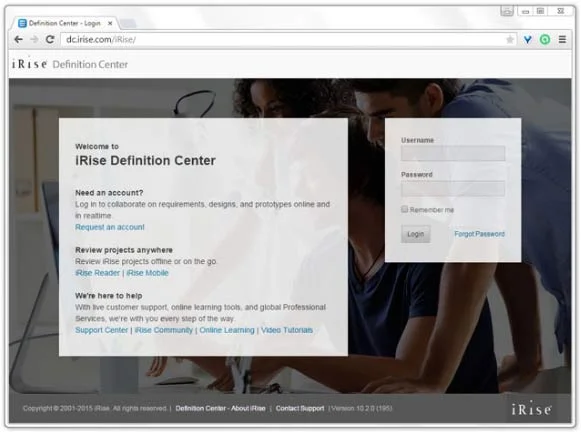This screenshot has height=432, width=581.
Task: Go to the Online Learning link
Action: point(227,330)
